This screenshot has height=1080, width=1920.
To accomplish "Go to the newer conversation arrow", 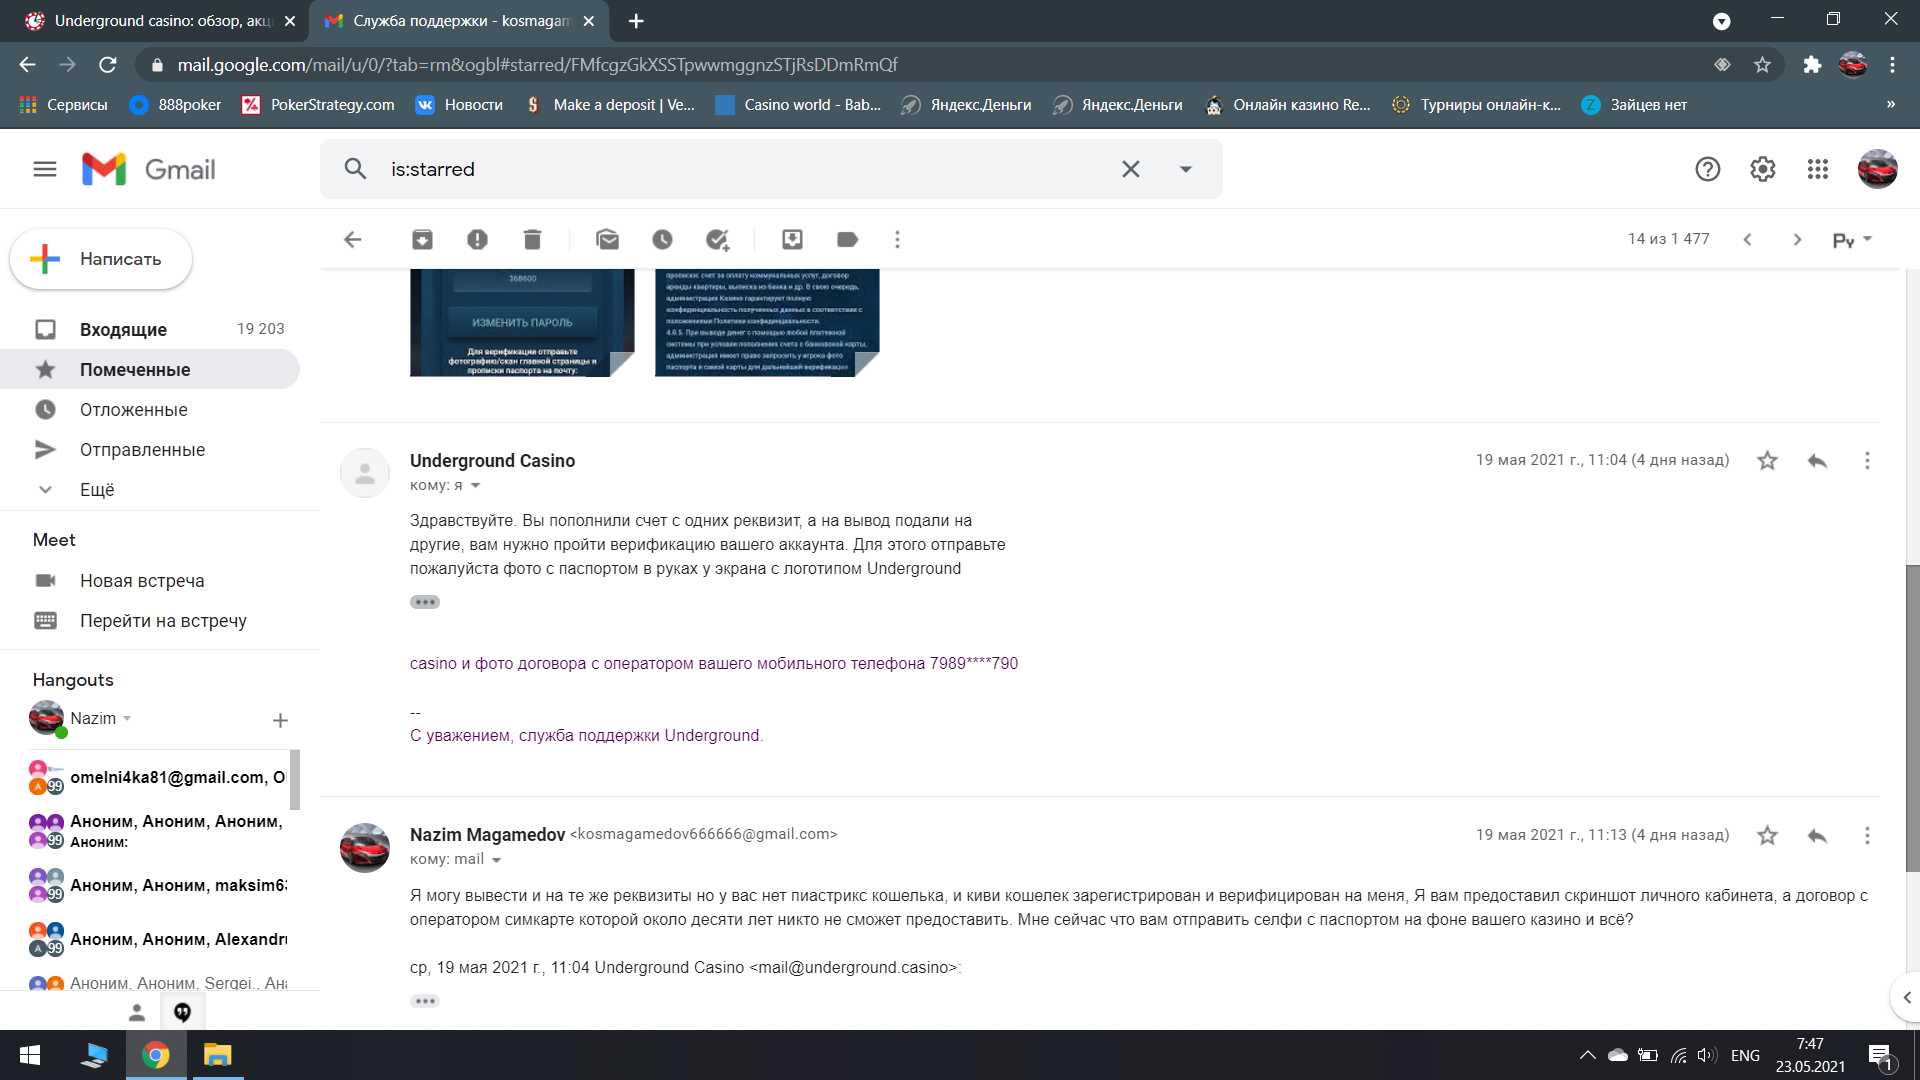I will pyautogui.click(x=1747, y=240).
